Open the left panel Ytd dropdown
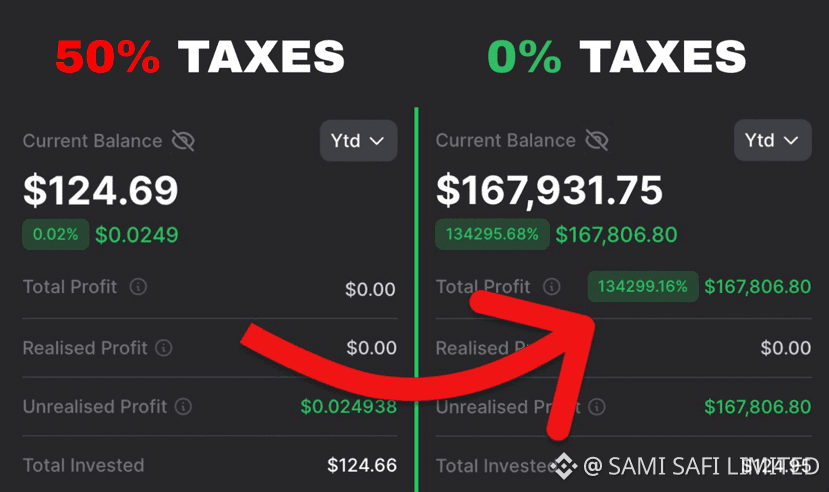The height and width of the screenshot is (492, 829). coord(358,141)
